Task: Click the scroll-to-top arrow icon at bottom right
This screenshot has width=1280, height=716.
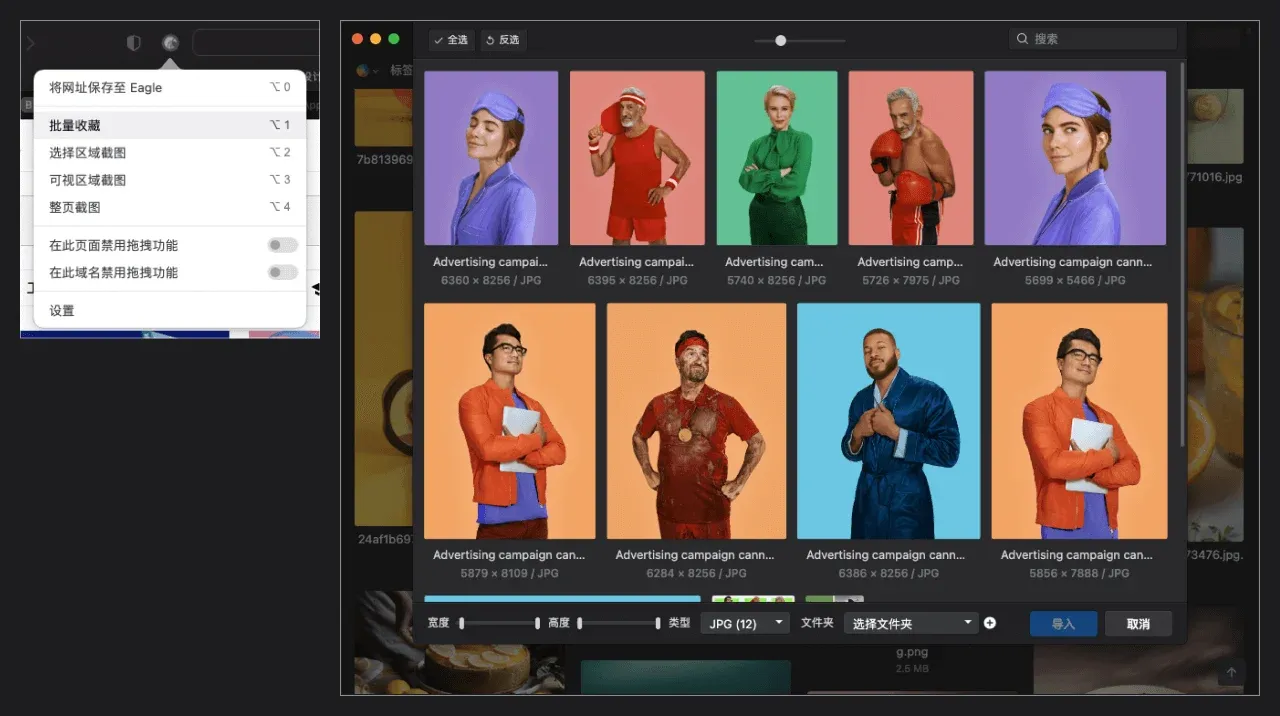Action: pos(1231,673)
